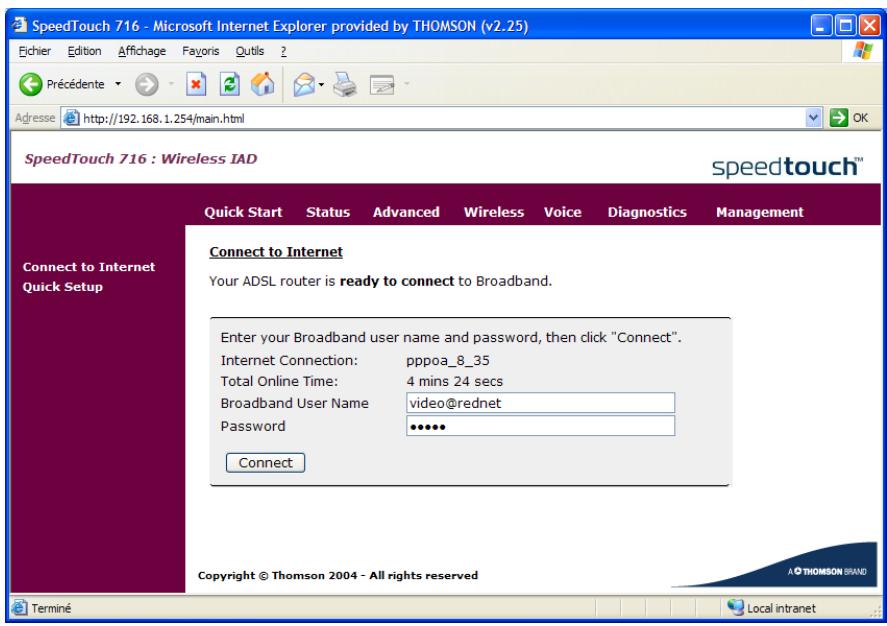Image resolution: width=887 pixels, height=626 pixels.
Task: Print the page with printer icon
Action: pyautogui.click(x=345, y=85)
